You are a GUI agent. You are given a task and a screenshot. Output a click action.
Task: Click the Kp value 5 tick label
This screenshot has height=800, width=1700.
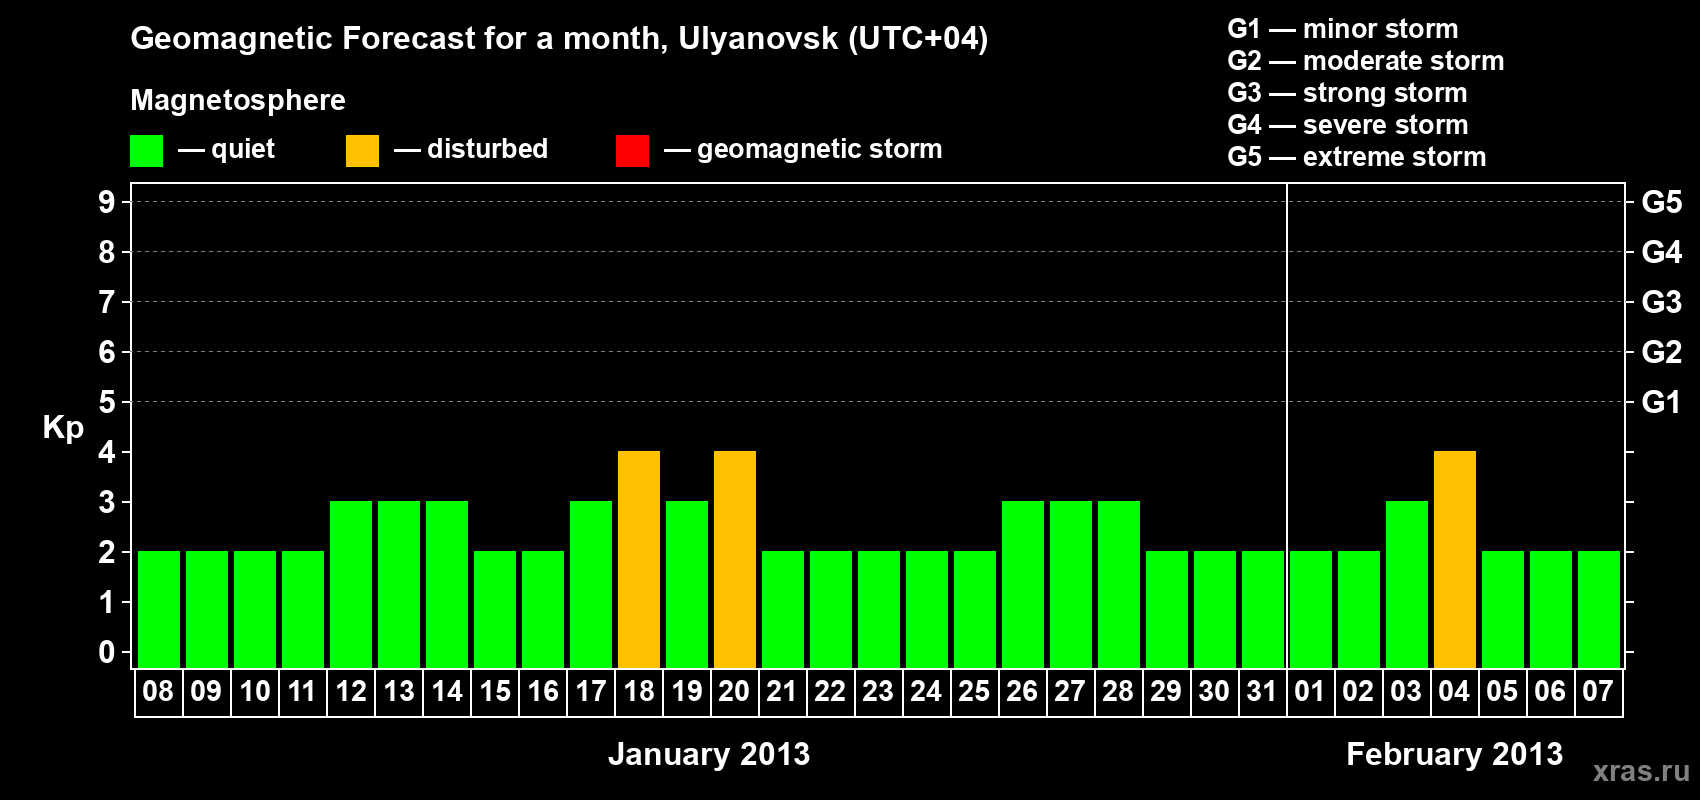click(x=107, y=402)
